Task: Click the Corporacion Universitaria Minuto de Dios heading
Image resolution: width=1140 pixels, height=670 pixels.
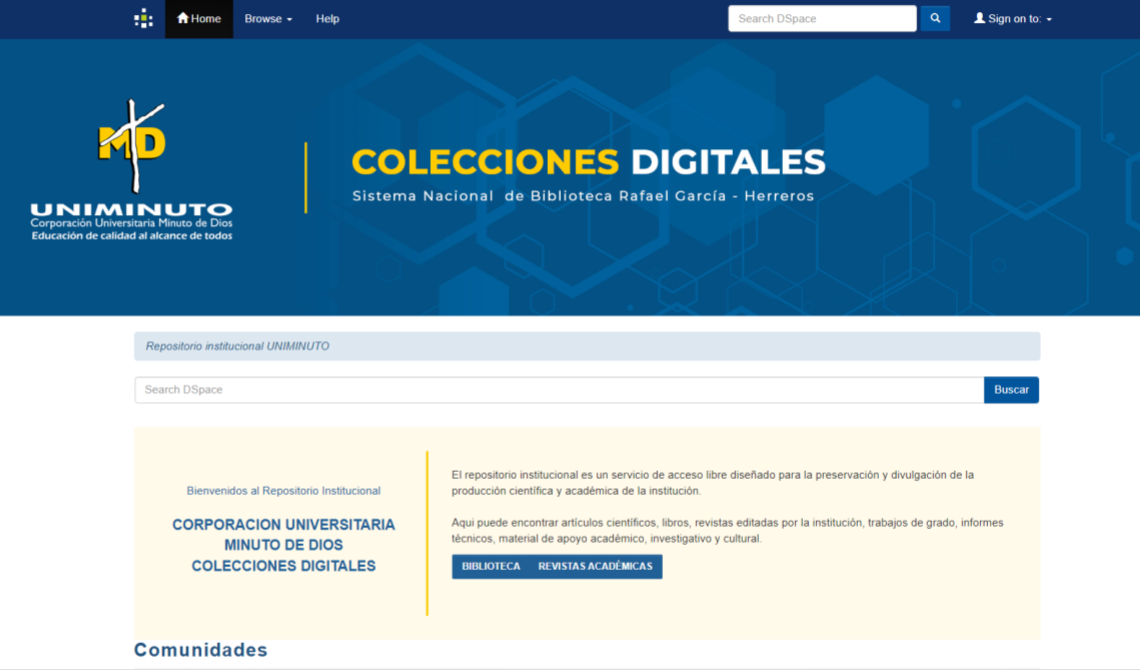Action: click(x=284, y=545)
